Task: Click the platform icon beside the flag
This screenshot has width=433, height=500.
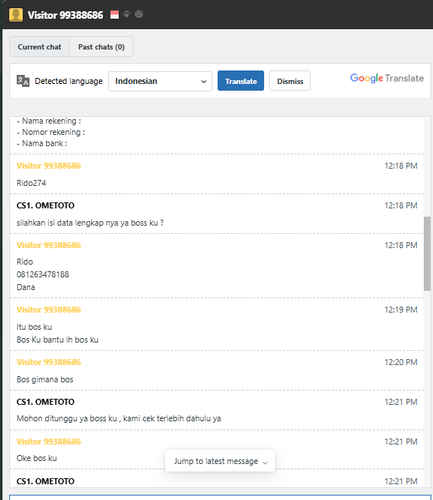Action: click(x=127, y=14)
